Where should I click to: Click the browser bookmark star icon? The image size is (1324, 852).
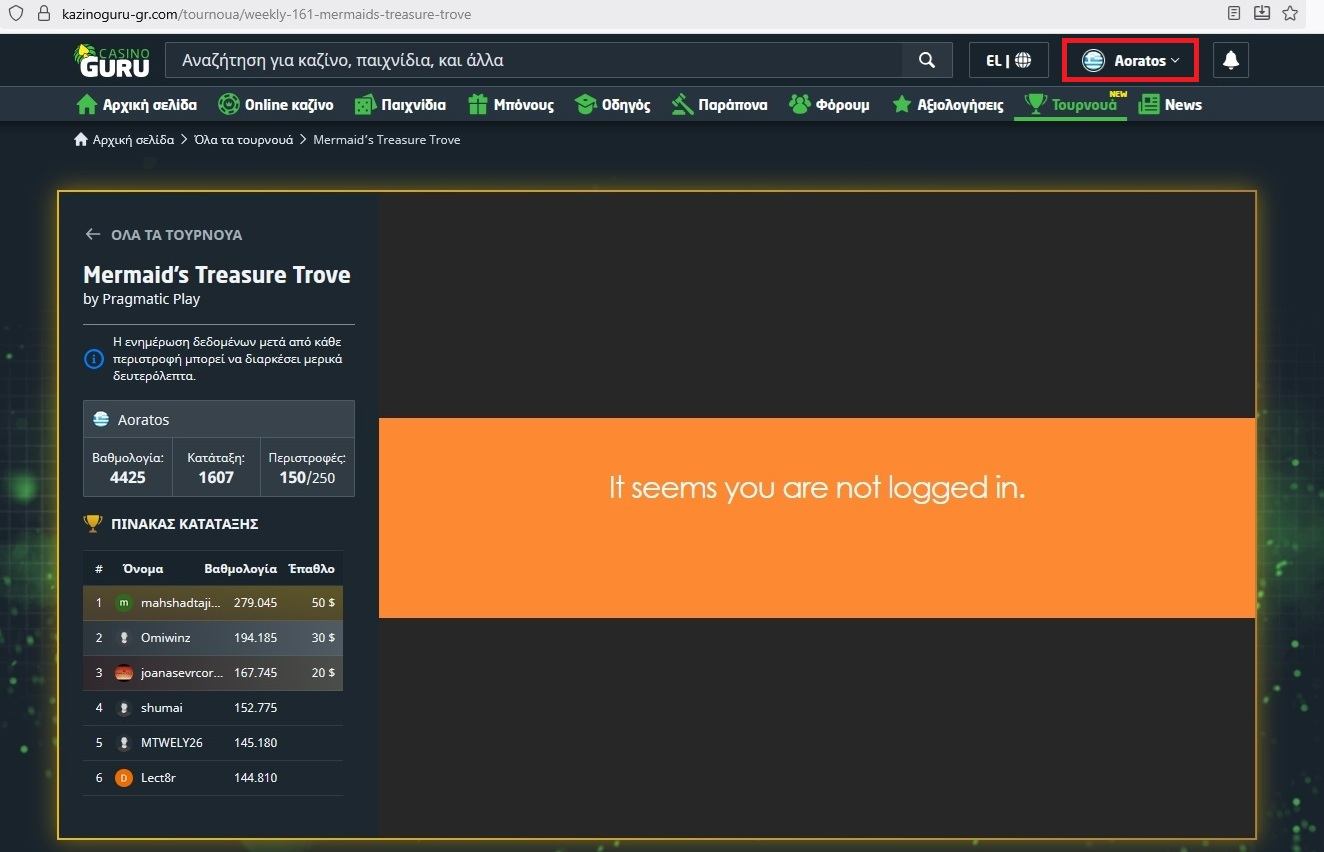(1289, 14)
